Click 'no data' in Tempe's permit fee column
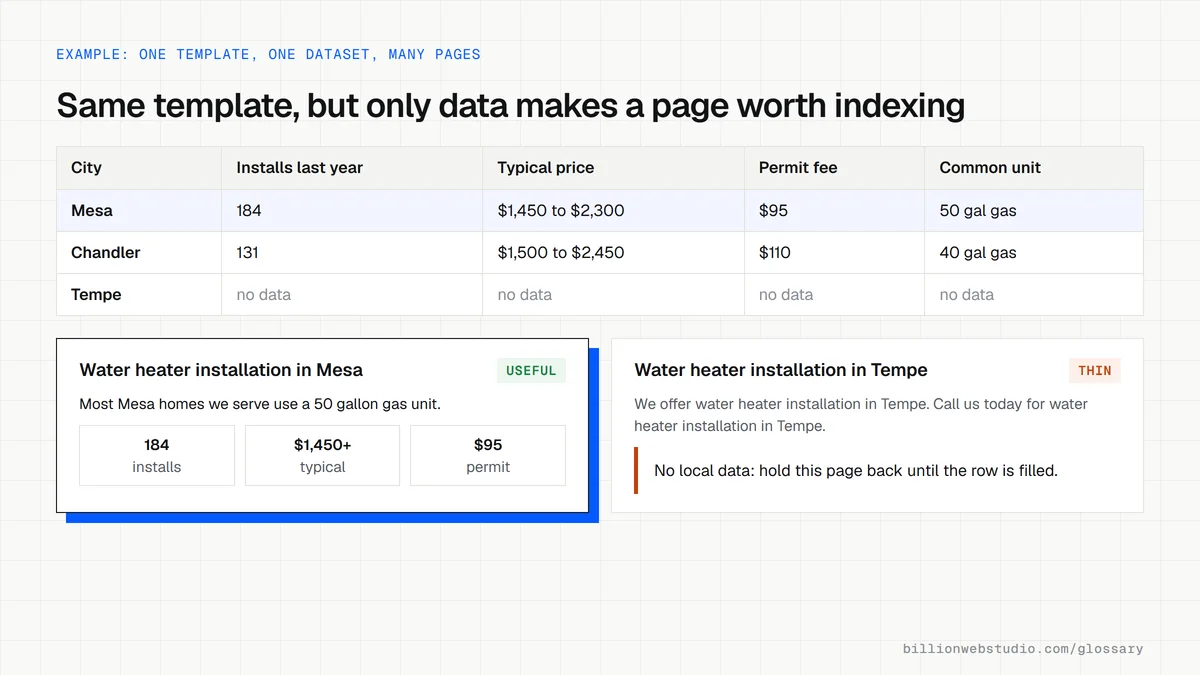This screenshot has width=1200, height=675. click(834, 295)
